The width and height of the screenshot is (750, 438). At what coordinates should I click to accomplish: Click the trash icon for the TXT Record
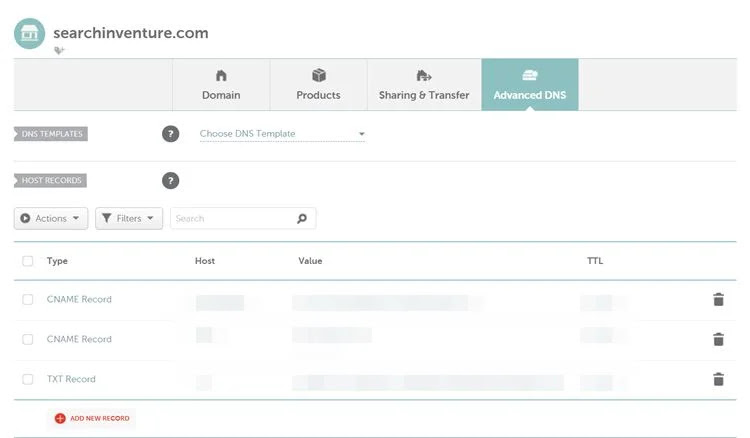tap(718, 379)
